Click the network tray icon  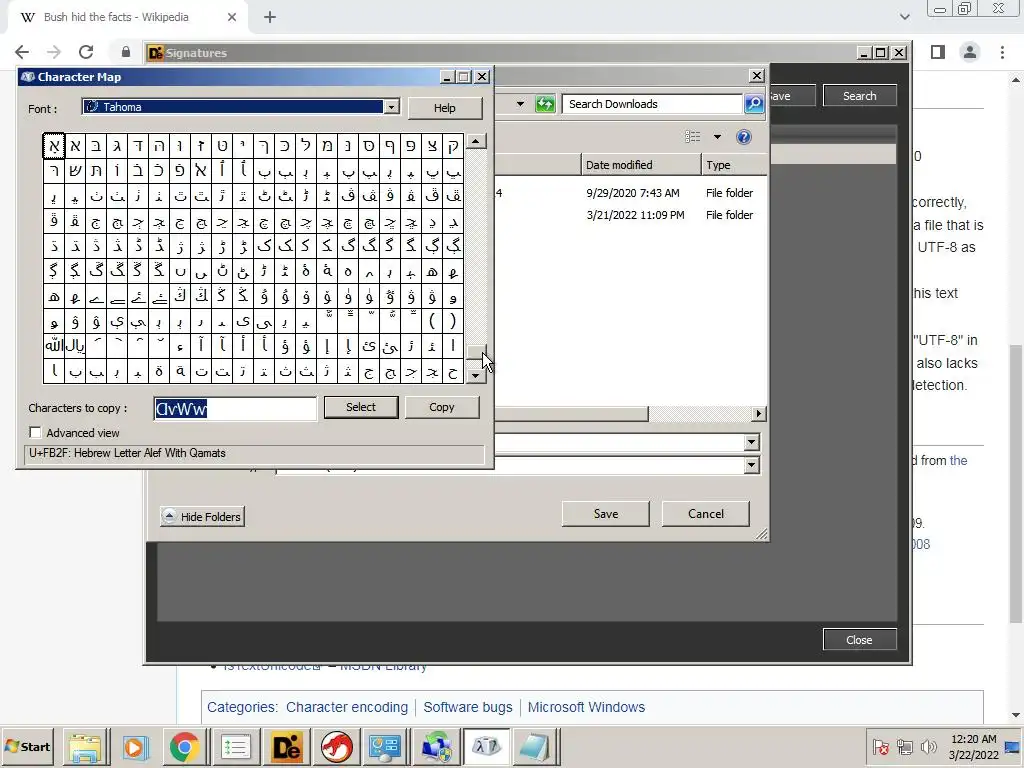tap(904, 746)
